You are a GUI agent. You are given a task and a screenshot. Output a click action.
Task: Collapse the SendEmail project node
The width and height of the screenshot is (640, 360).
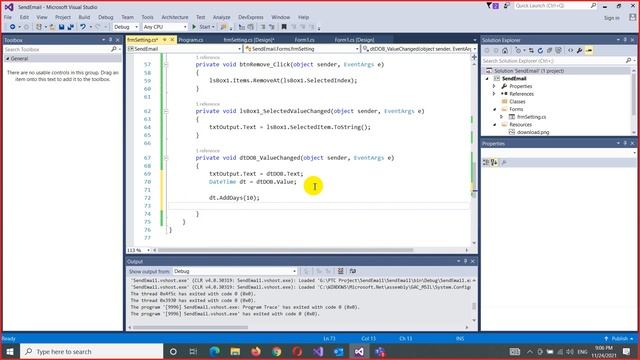click(x=487, y=78)
